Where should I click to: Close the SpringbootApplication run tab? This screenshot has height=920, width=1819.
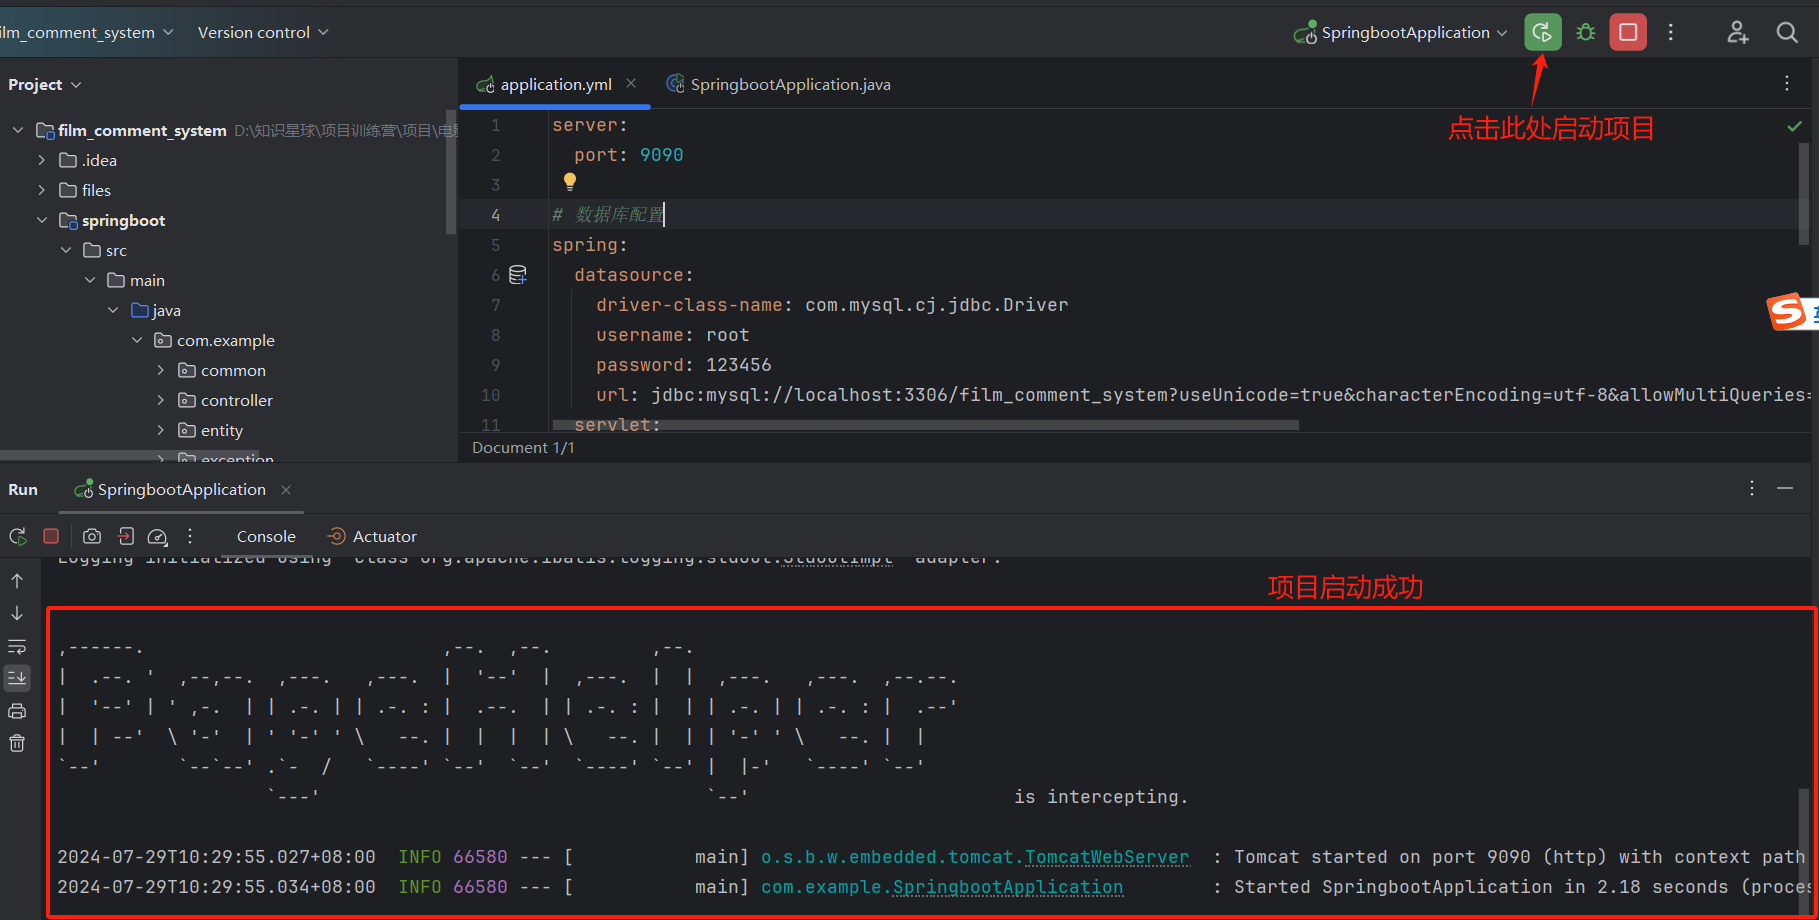tap(286, 490)
